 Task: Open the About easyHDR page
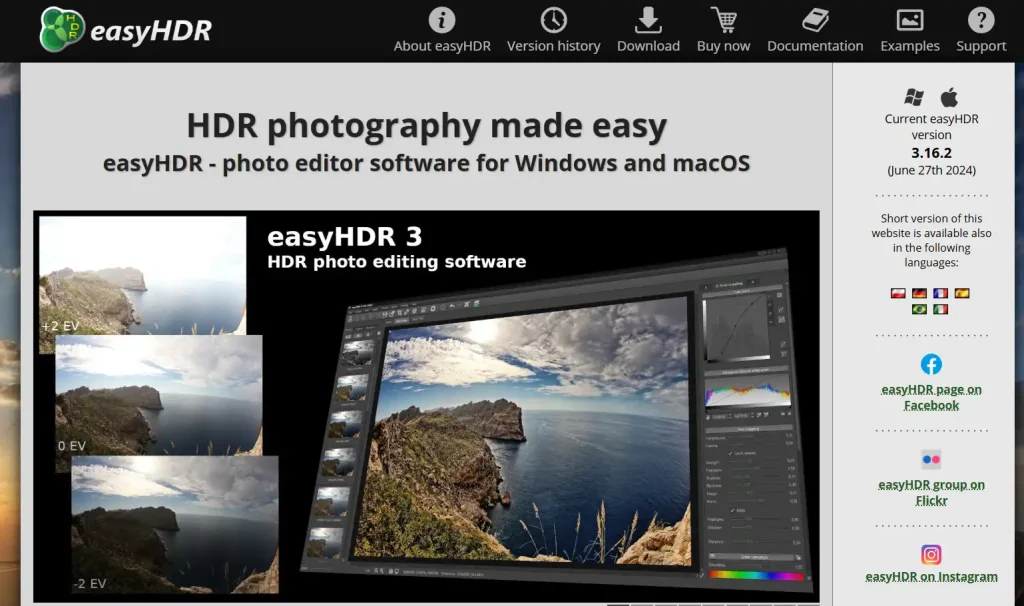click(442, 30)
